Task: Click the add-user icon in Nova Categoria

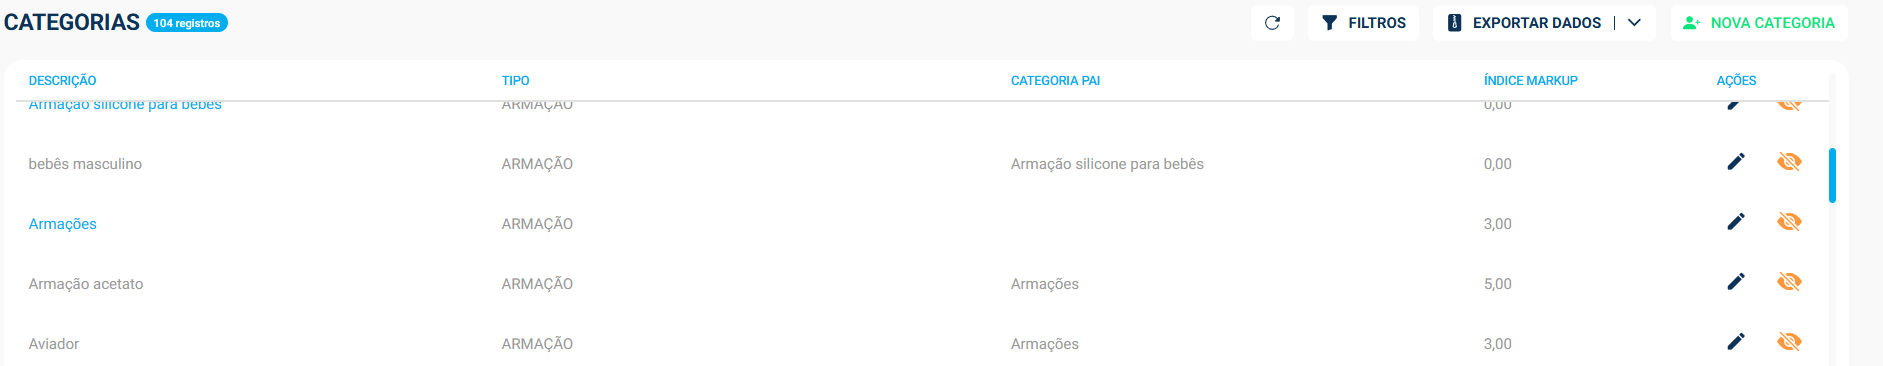Action: 1691,23
